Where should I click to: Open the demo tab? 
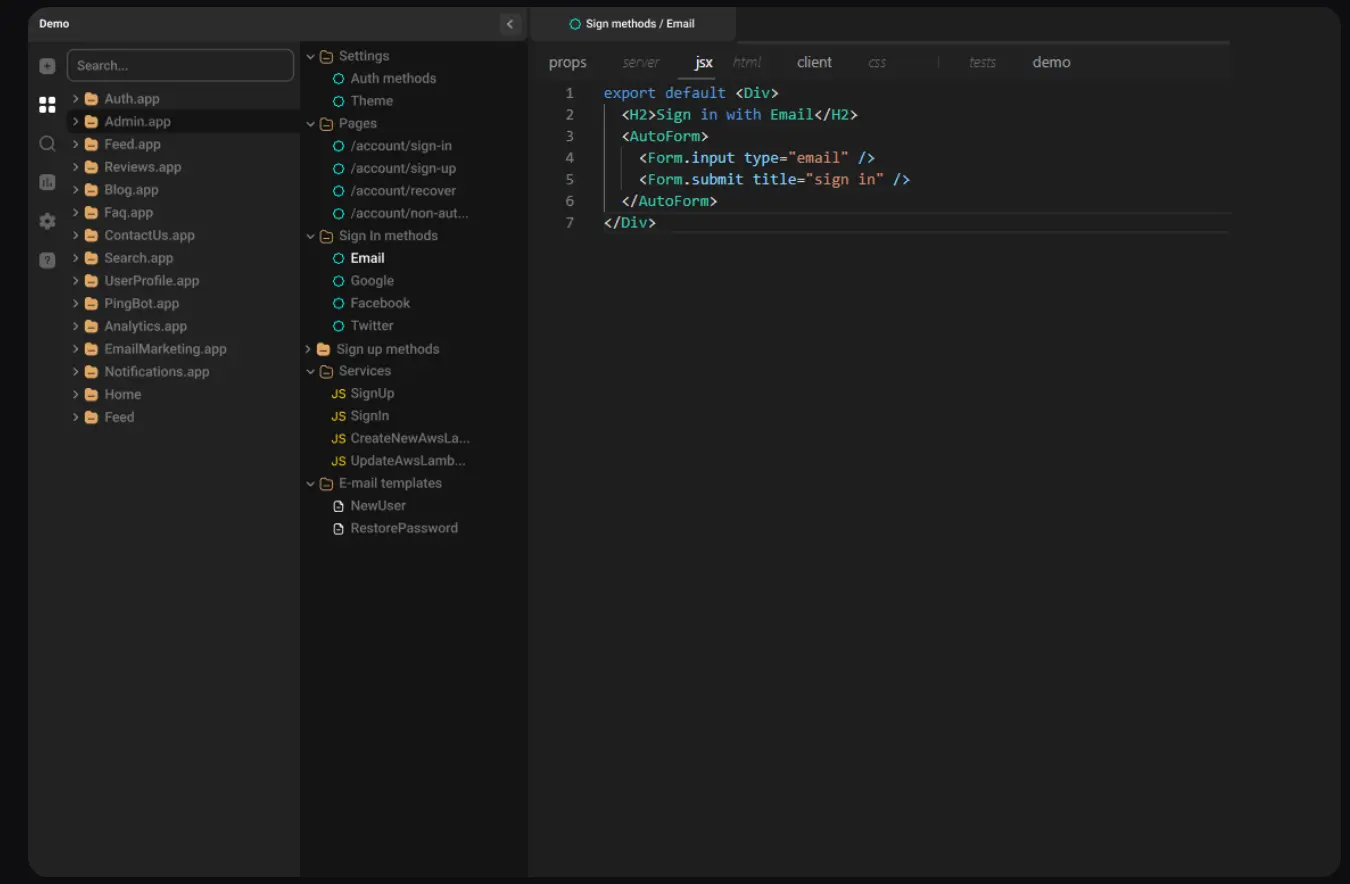pos(1051,63)
